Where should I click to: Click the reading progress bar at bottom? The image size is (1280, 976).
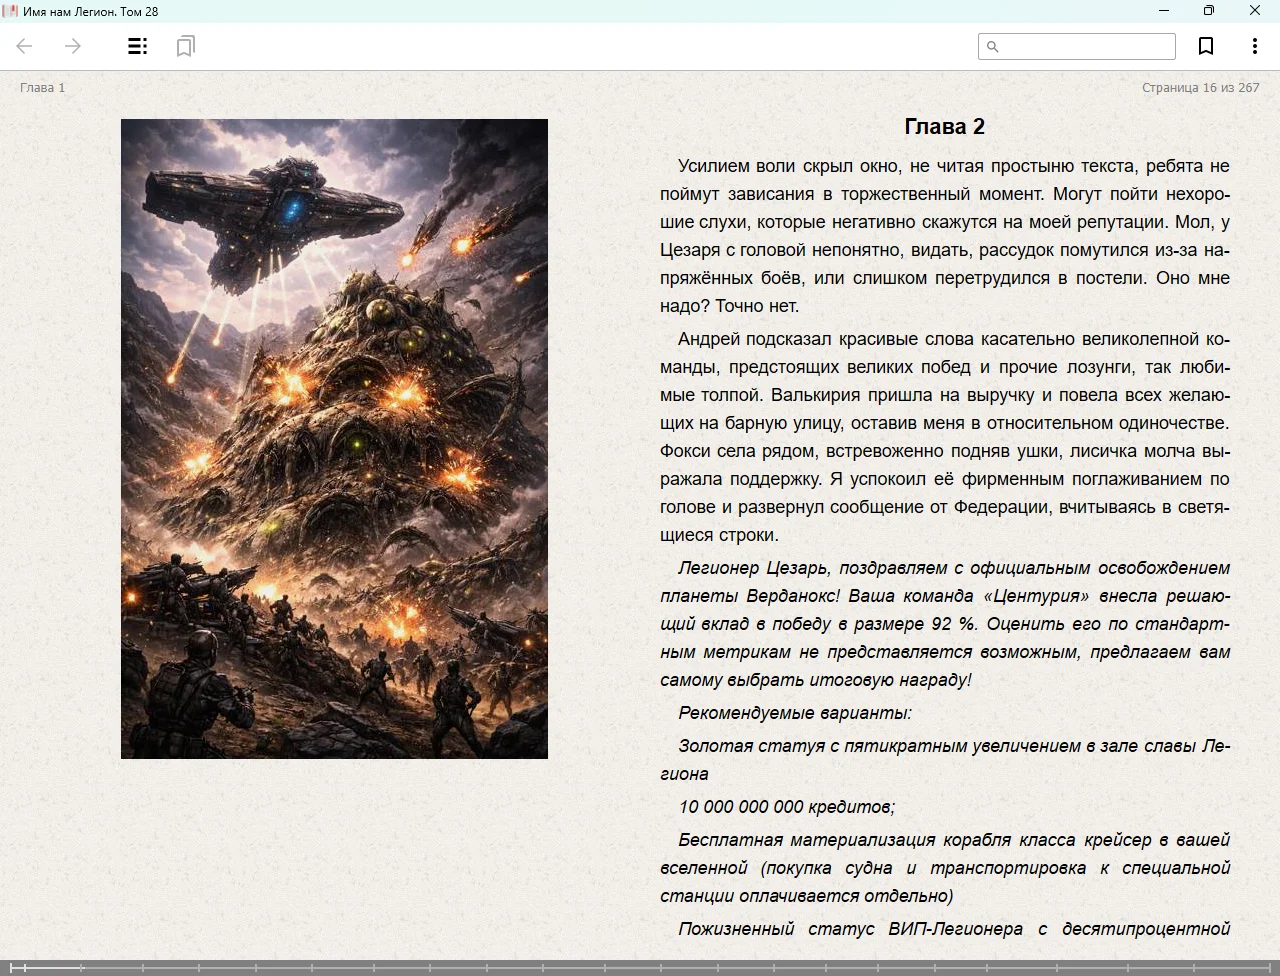click(x=640, y=967)
